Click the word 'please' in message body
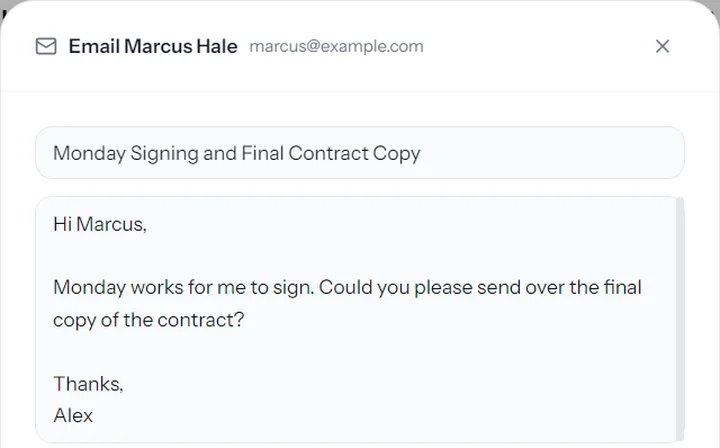This screenshot has height=448, width=720. click(443, 288)
